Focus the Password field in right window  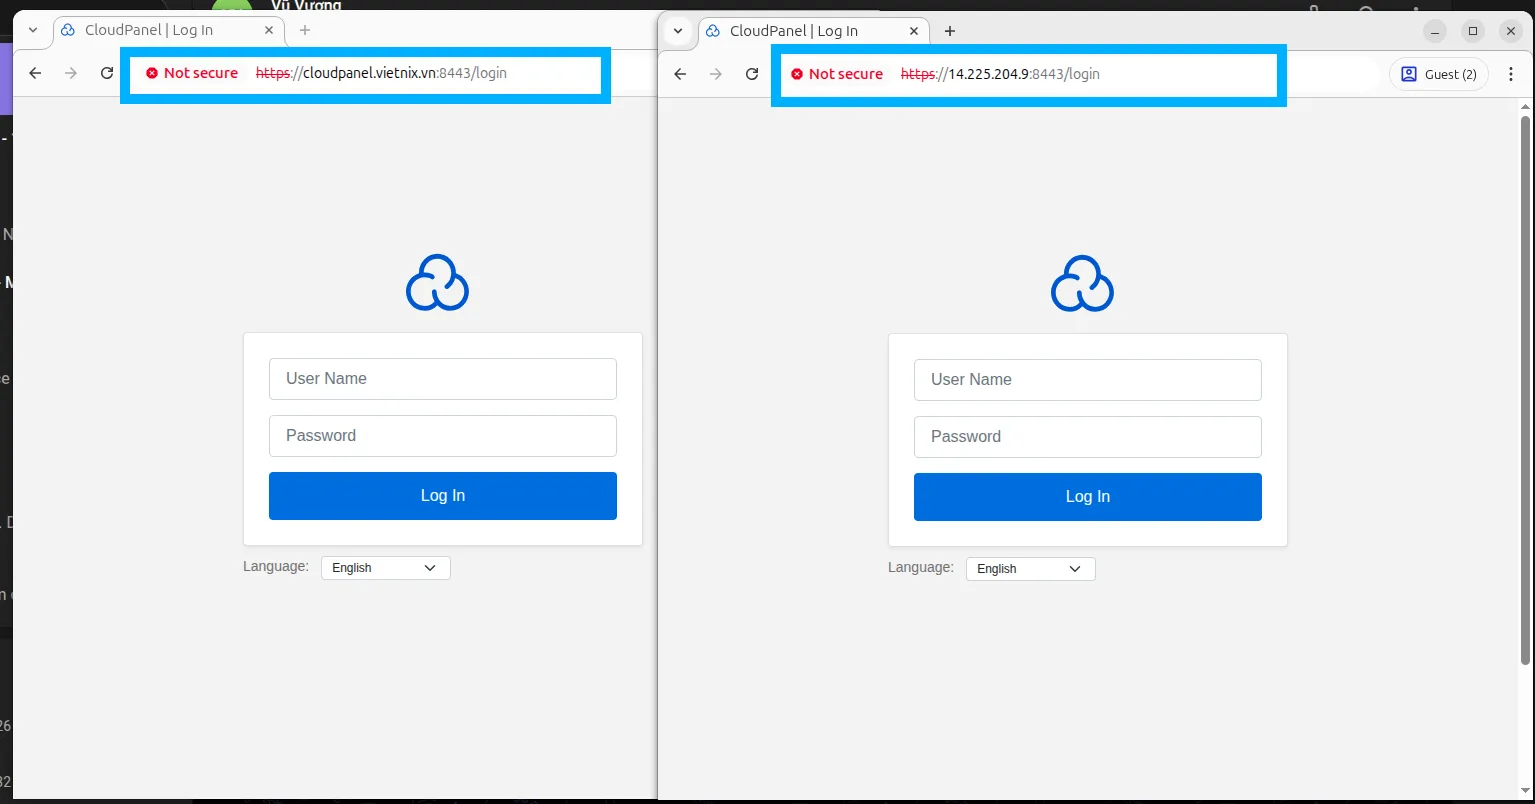pyautogui.click(x=1088, y=437)
